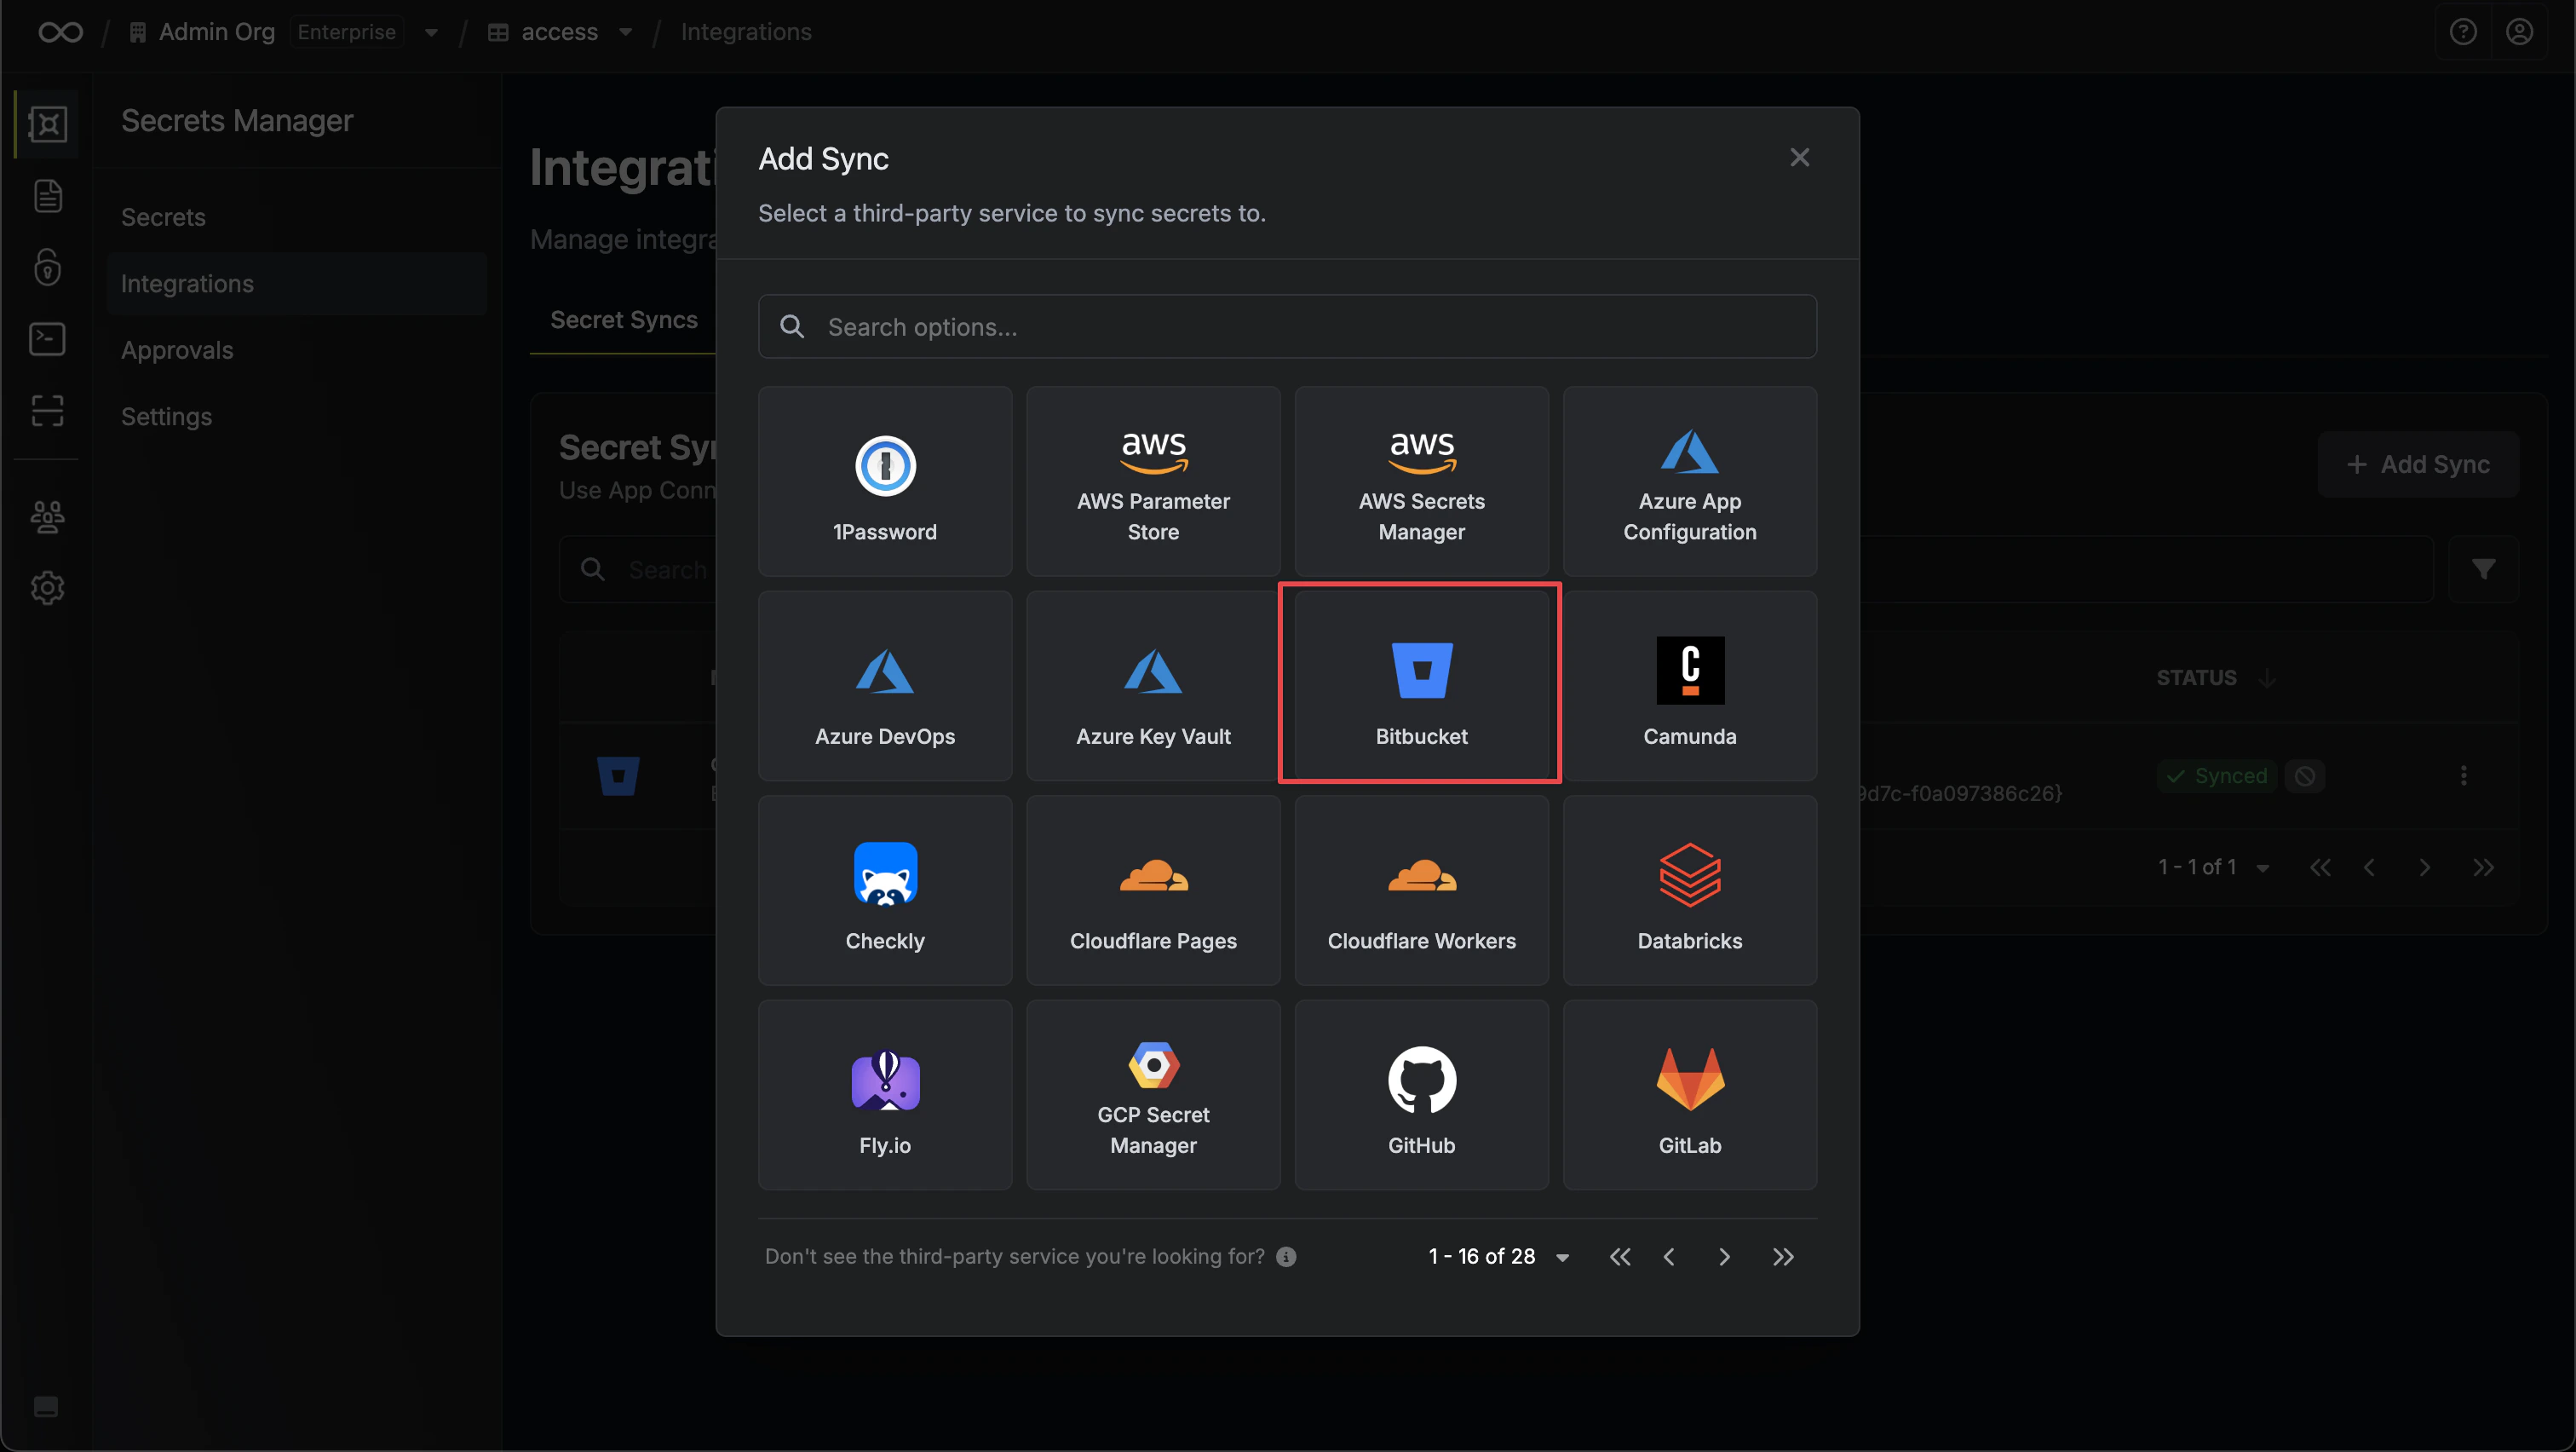This screenshot has height=1452, width=2576.
Task: Select the Checkly integration card
Action: point(885,890)
